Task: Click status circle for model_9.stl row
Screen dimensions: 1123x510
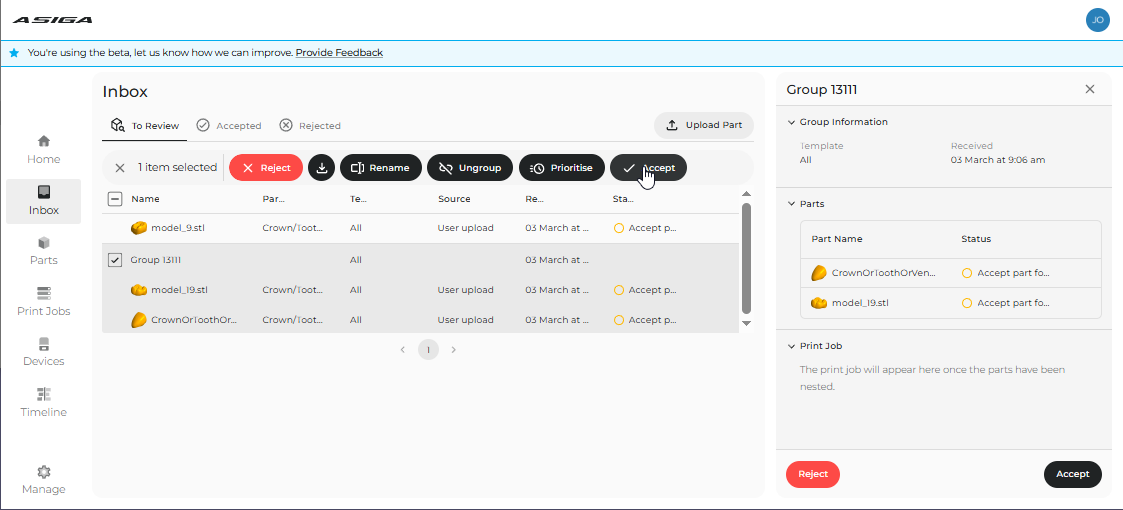Action: [x=620, y=228]
